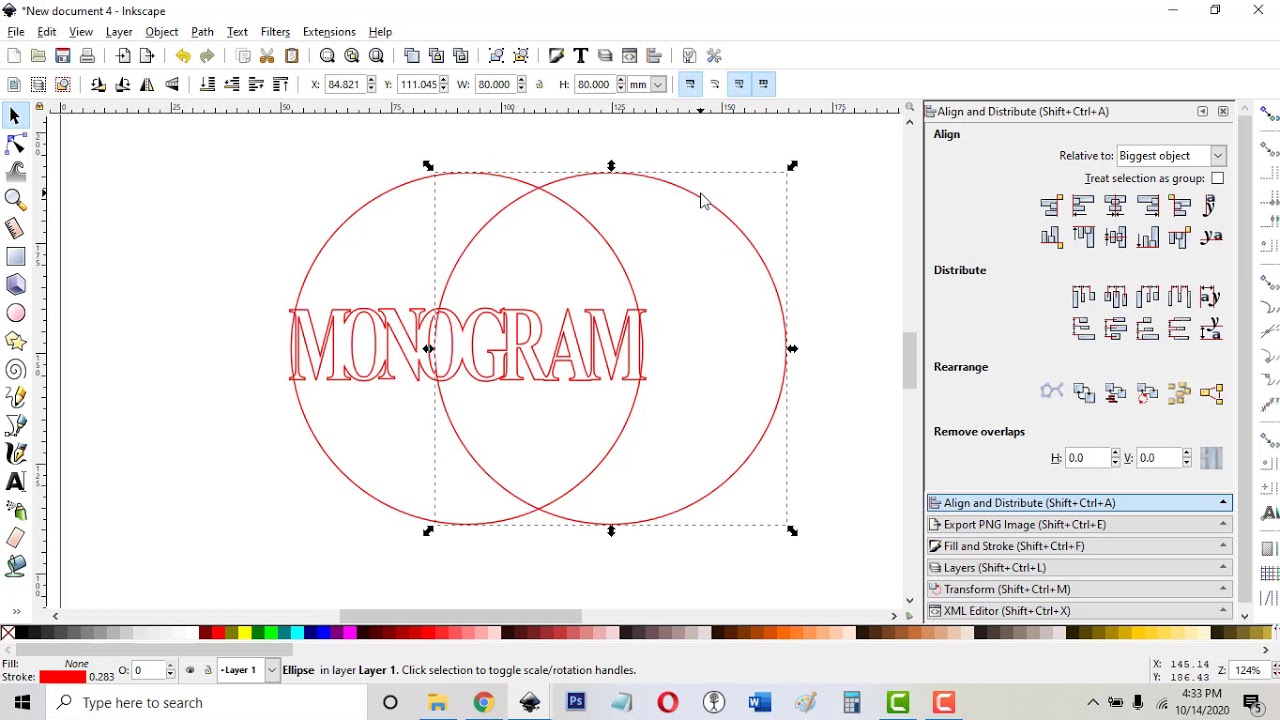The image size is (1280, 720).
Task: Select the Star polygon tool
Action: click(x=15, y=341)
